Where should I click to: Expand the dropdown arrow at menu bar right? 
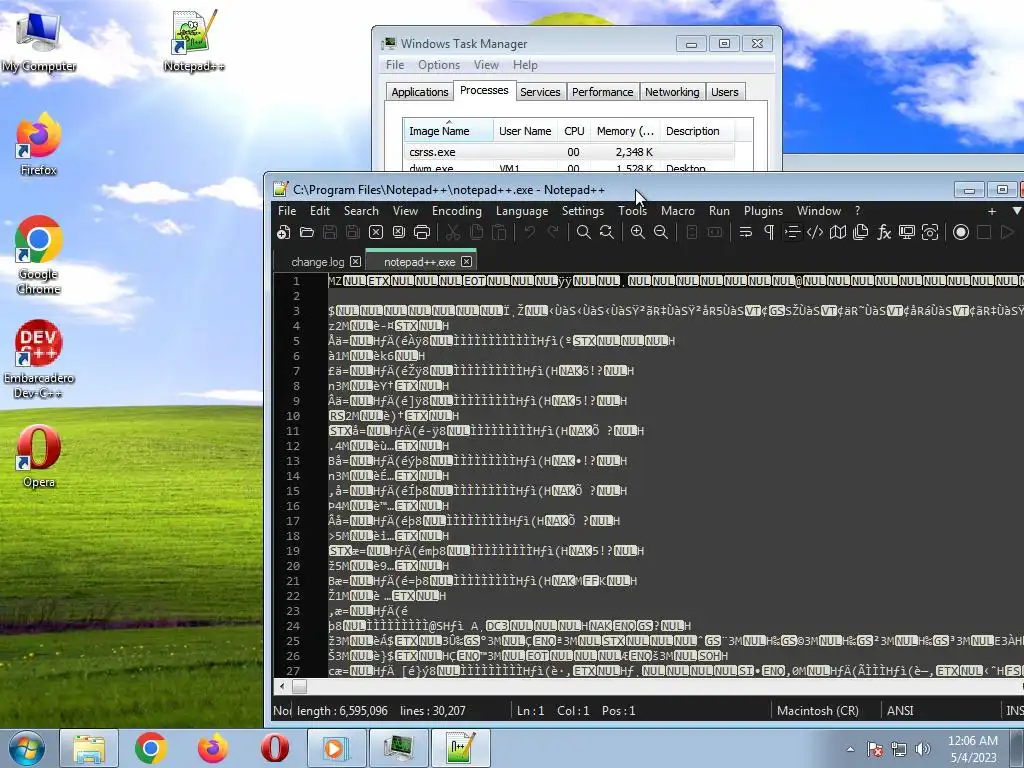point(1016,211)
